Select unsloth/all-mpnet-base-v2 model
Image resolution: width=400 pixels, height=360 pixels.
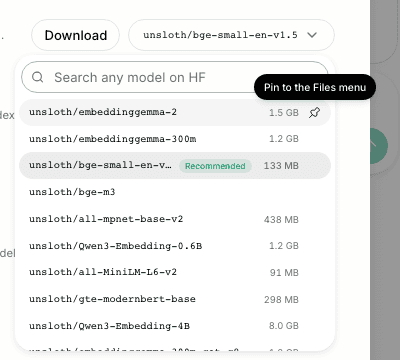(x=175, y=219)
